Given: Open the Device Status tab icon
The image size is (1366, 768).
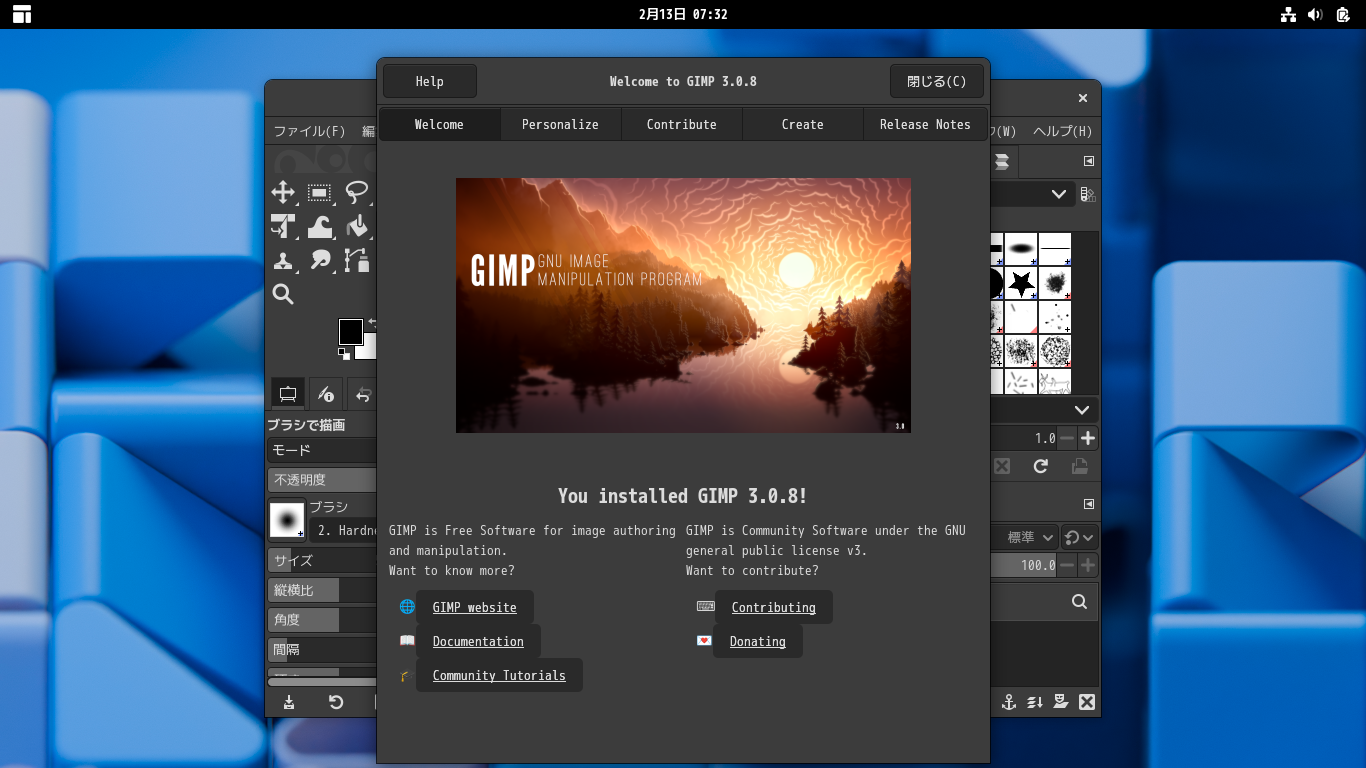Looking at the screenshot, I should pyautogui.click(x=324, y=394).
